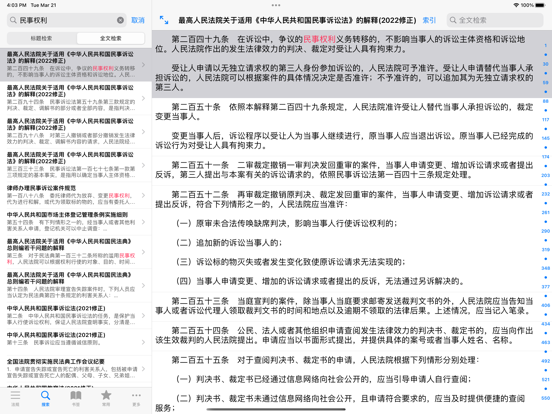552x414 pixels.
Task: Open the three-dots more tab in the bottom bar
Action: [136, 398]
